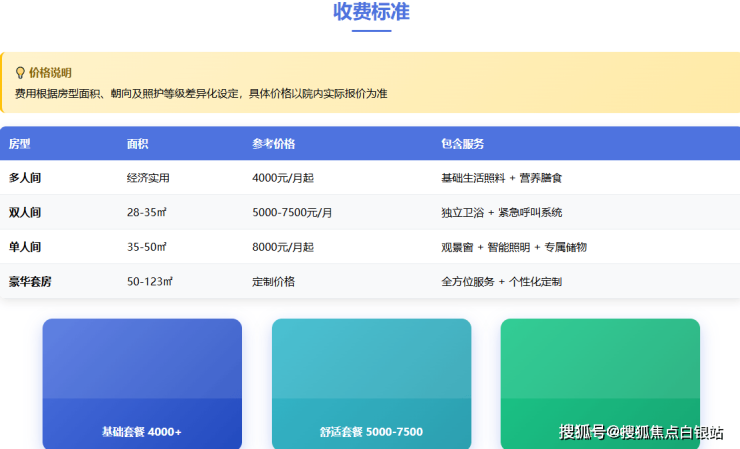Select the 多人间 room type row

pyautogui.click(x=25, y=178)
